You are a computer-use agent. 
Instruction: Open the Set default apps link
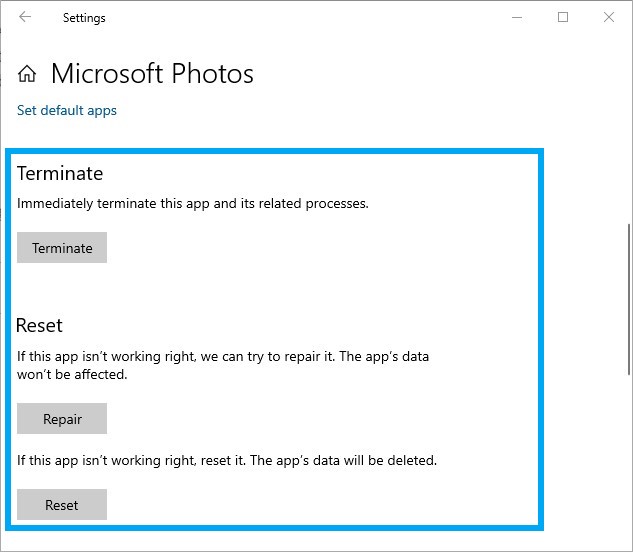67,110
